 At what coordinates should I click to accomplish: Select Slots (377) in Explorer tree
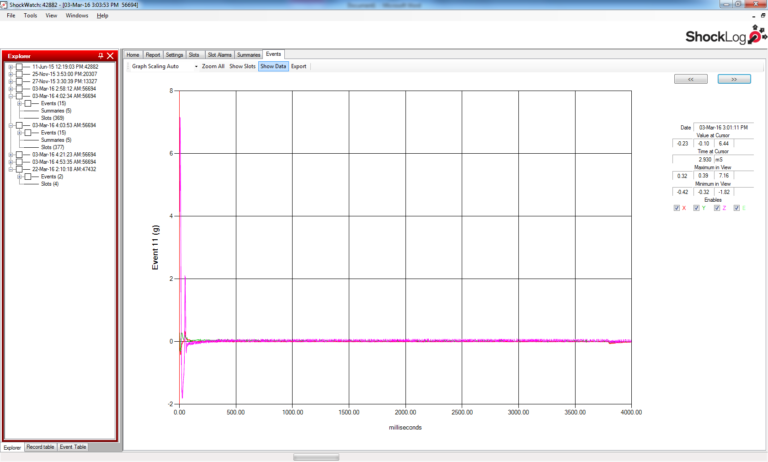click(x=52, y=147)
